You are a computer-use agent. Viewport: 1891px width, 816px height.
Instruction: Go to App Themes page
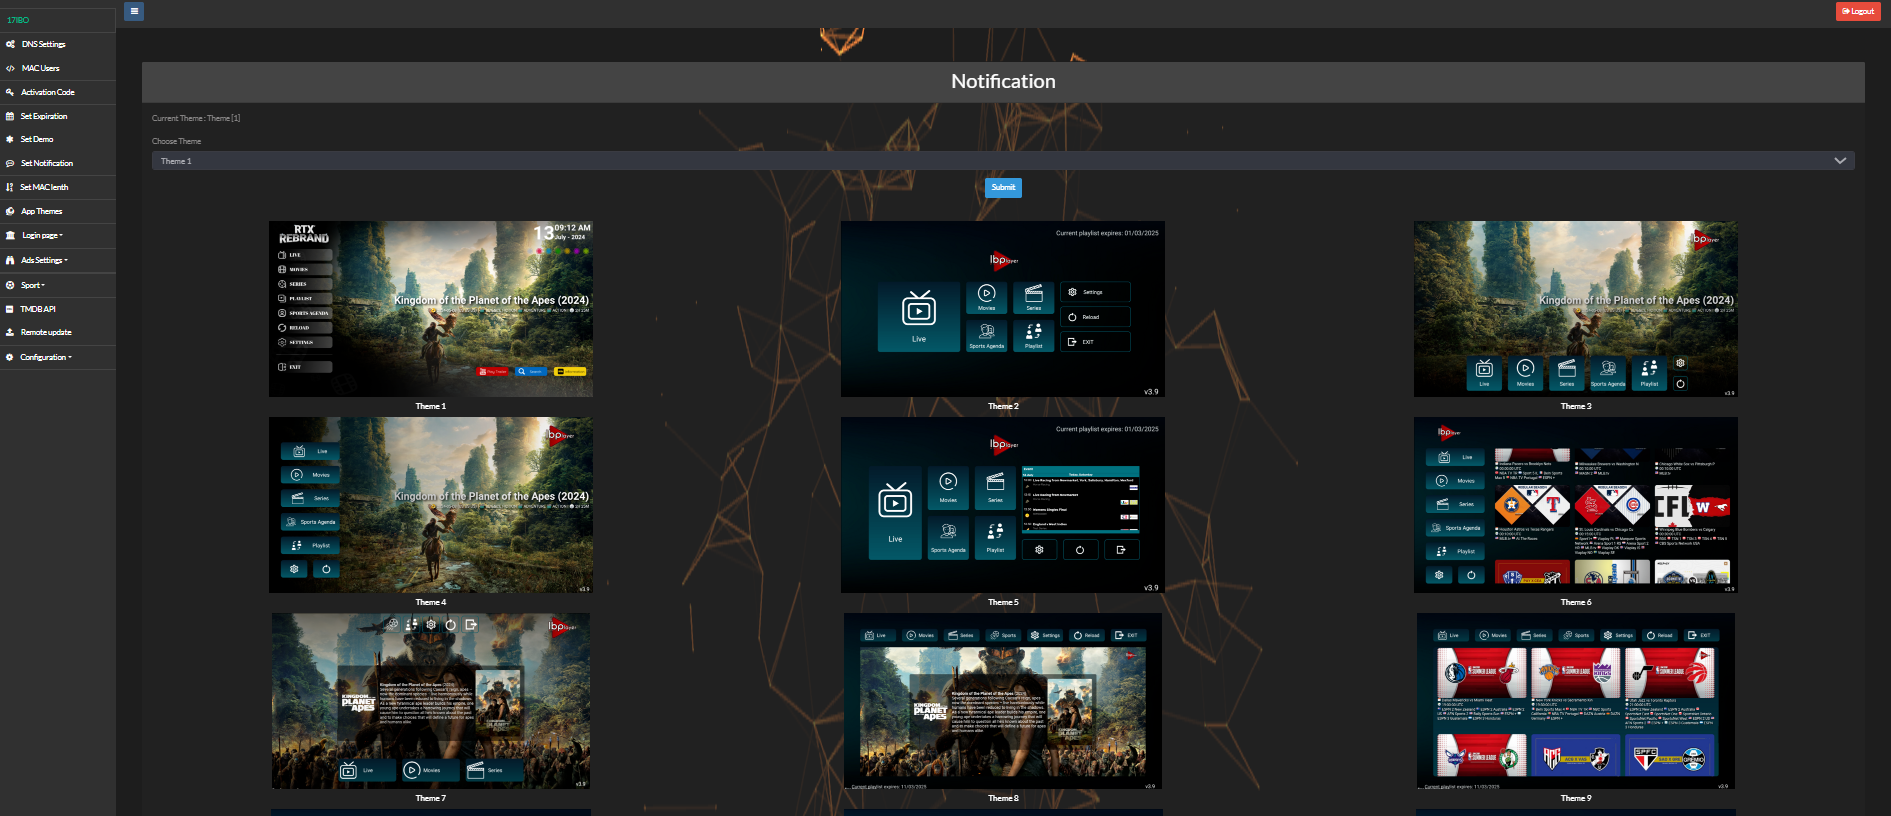tap(41, 211)
